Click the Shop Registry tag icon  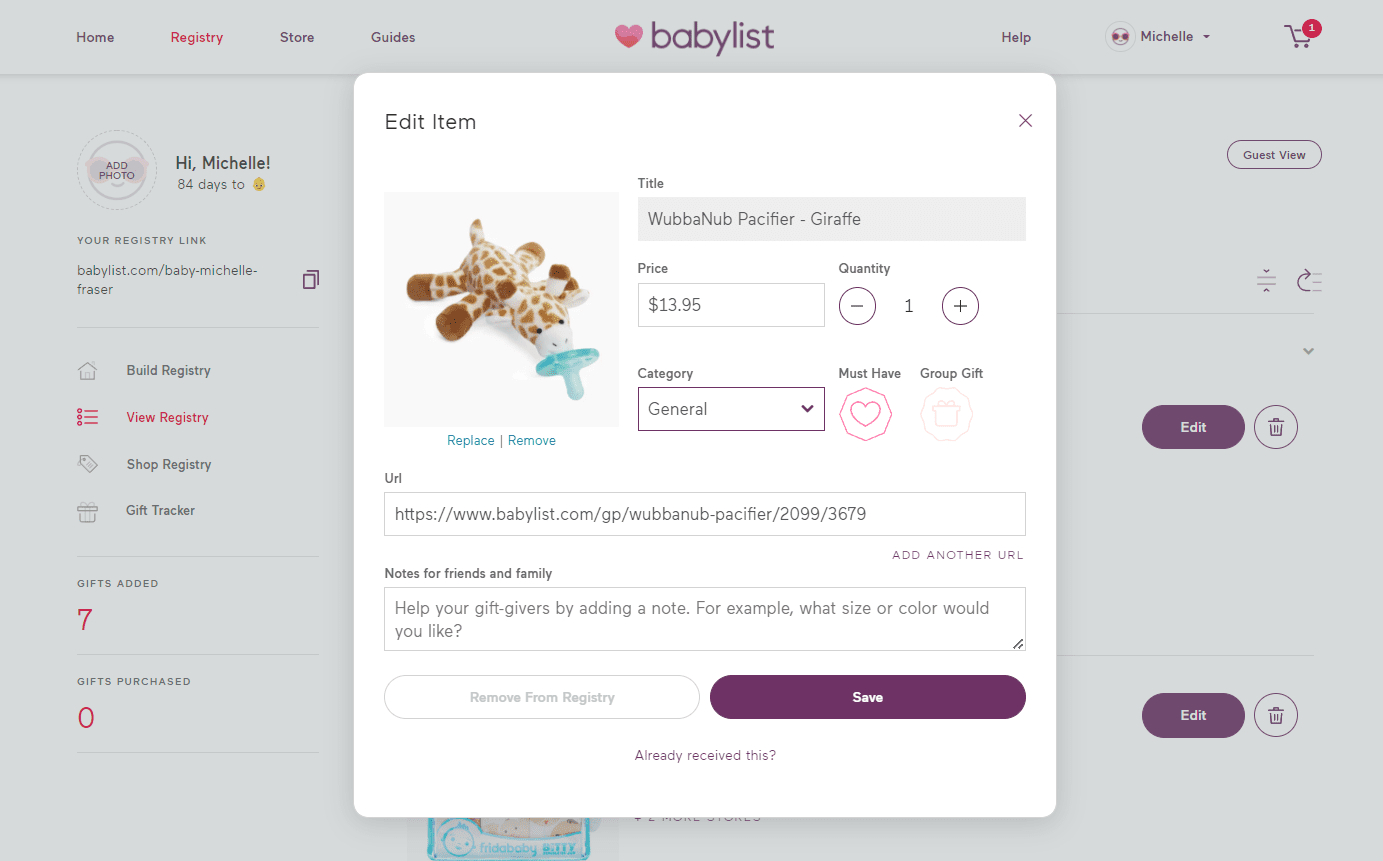pos(87,463)
